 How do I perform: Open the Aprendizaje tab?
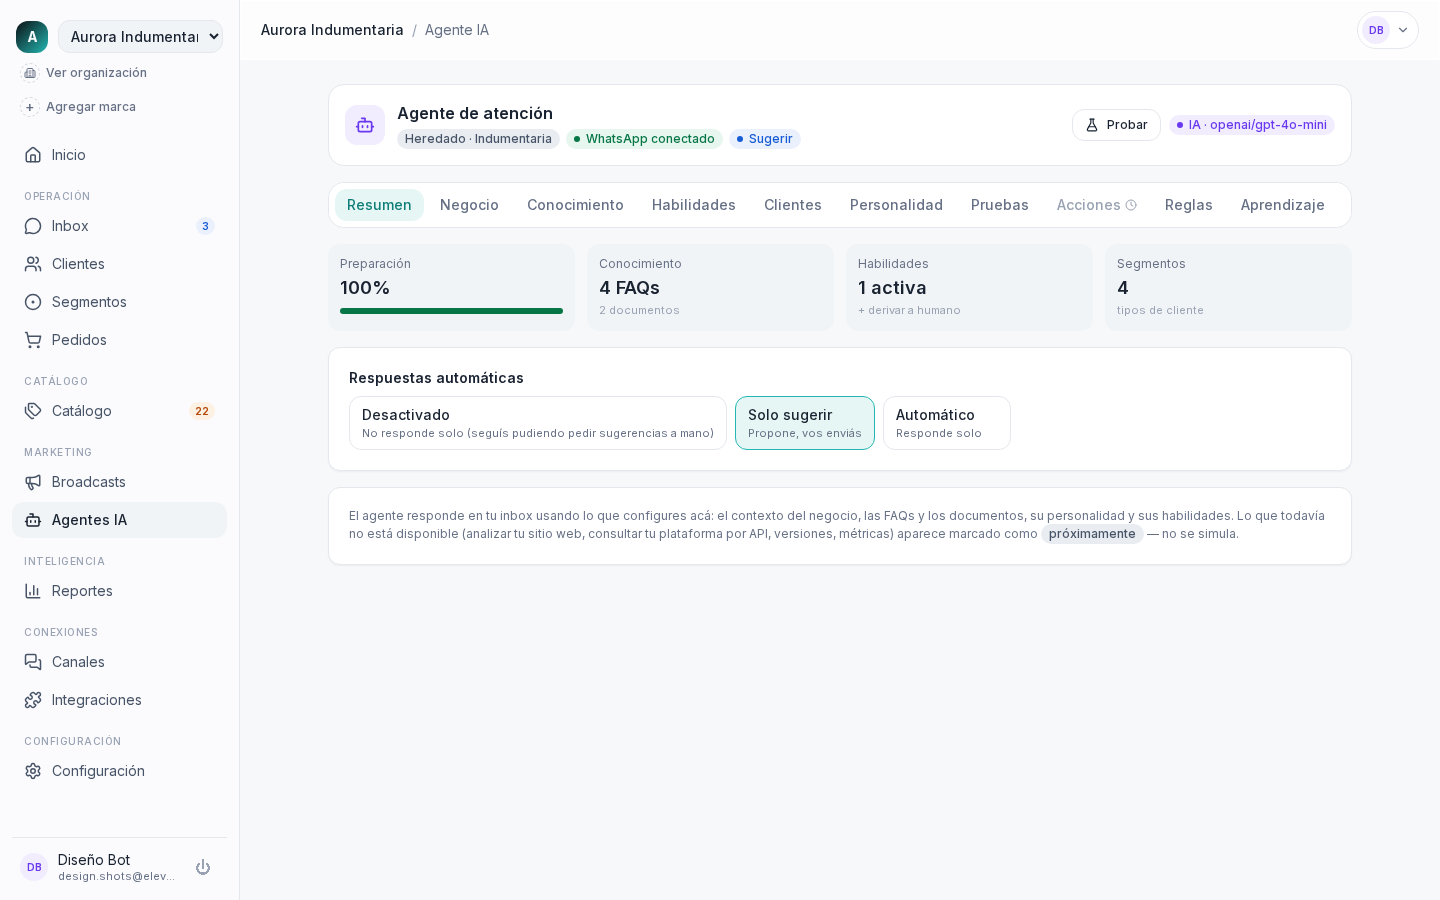pyautogui.click(x=1283, y=205)
